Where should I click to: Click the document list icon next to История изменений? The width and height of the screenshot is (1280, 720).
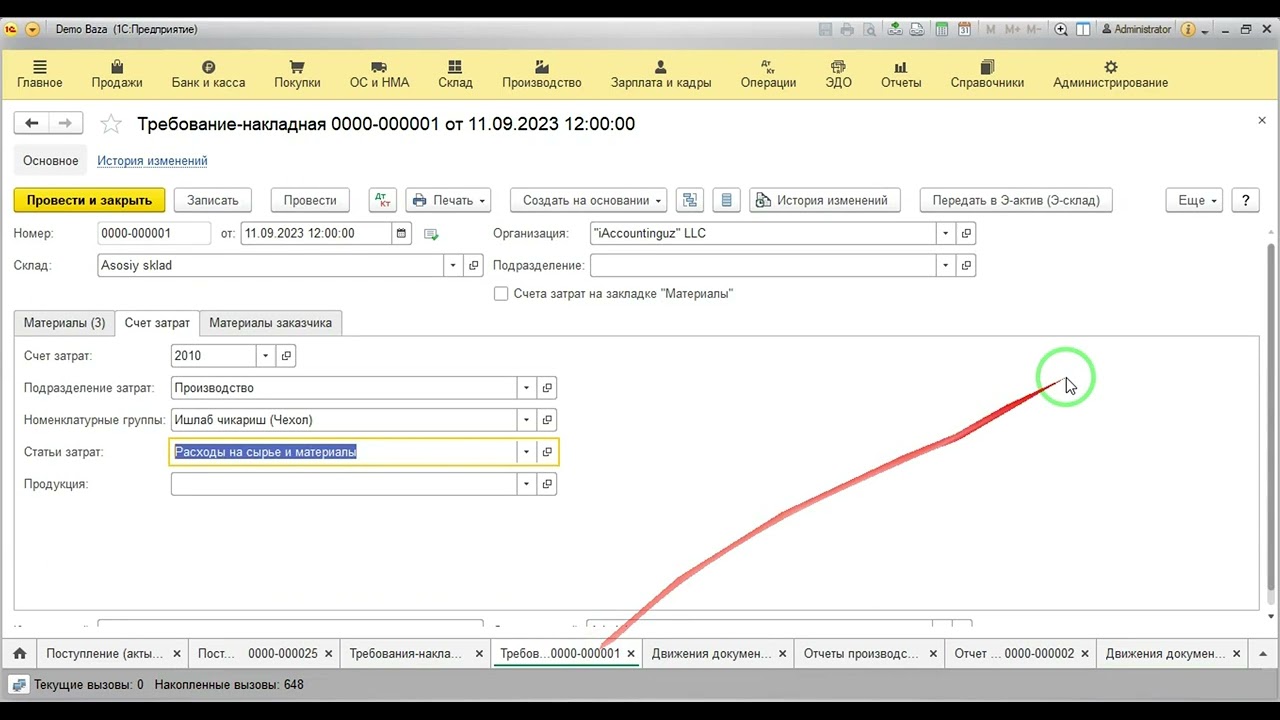[727, 200]
